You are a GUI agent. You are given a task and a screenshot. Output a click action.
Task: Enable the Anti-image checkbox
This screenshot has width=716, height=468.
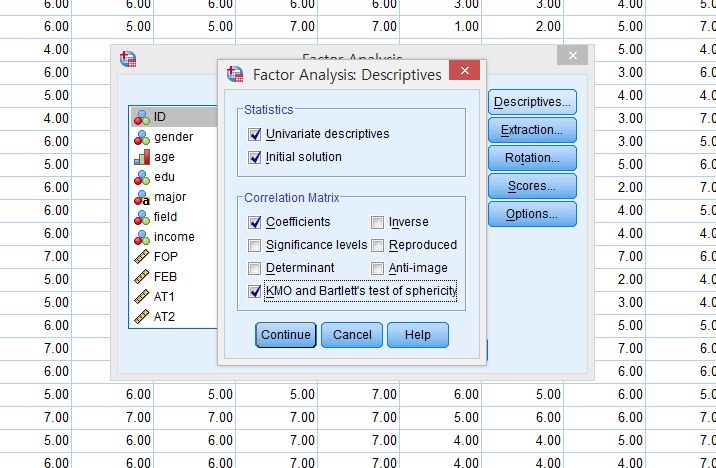(377, 268)
